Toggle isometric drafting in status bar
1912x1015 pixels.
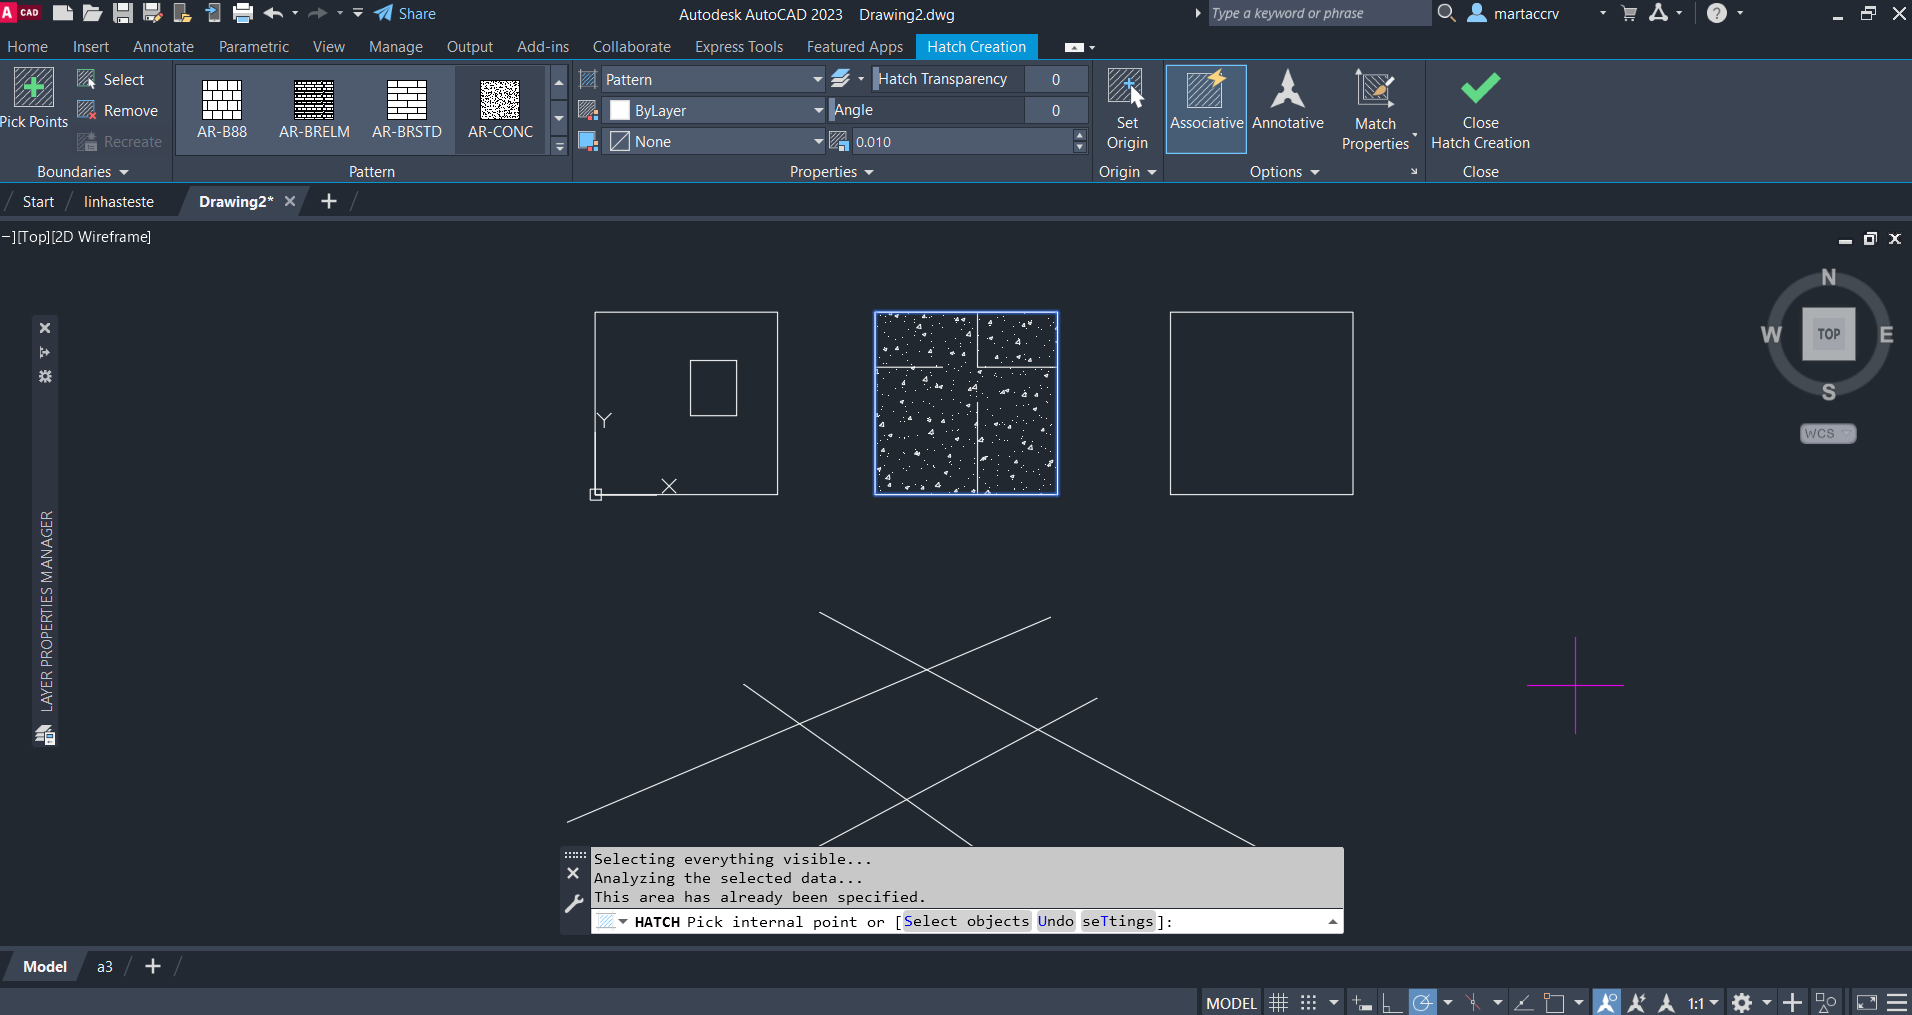coord(1473,1002)
